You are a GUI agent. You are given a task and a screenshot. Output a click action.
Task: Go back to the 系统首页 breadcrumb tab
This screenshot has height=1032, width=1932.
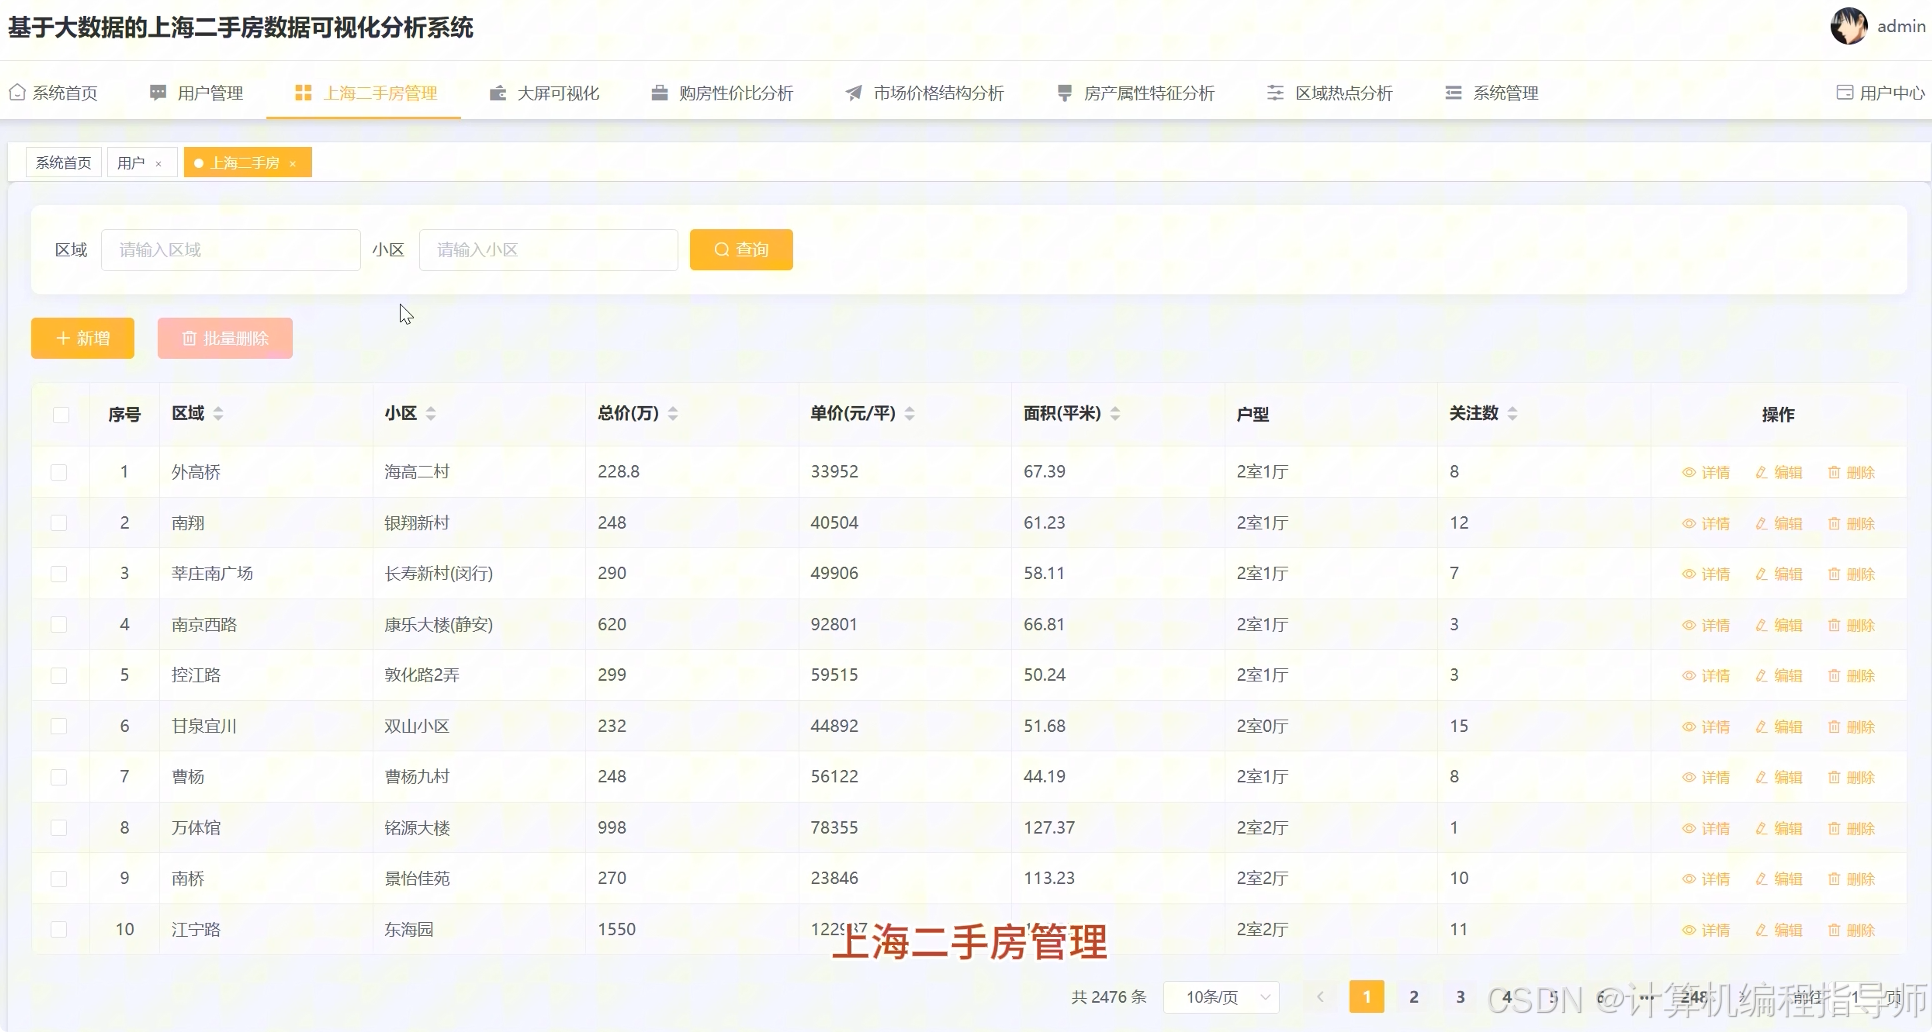tap(63, 162)
